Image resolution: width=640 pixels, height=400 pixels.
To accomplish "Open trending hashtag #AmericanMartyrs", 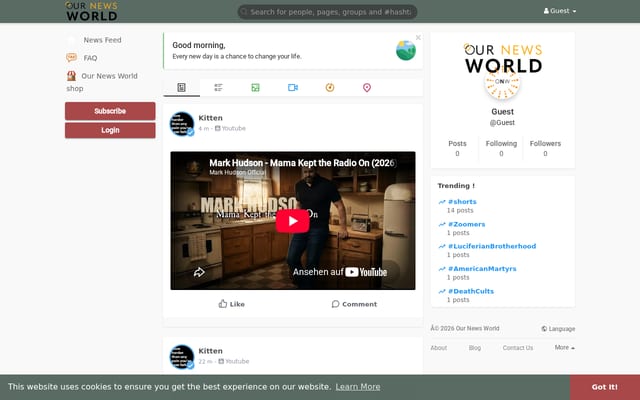I will pyautogui.click(x=482, y=269).
